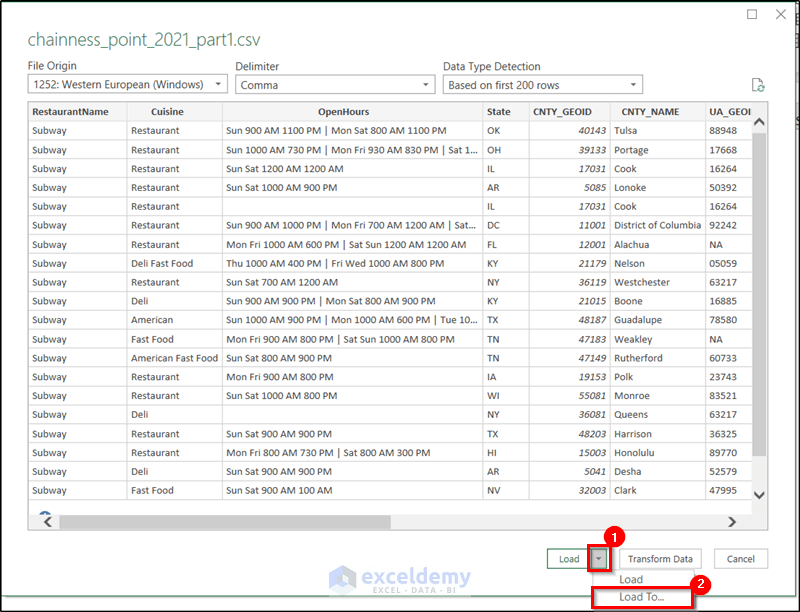
Task: Click the Alachua county cell
Action: 658,245
